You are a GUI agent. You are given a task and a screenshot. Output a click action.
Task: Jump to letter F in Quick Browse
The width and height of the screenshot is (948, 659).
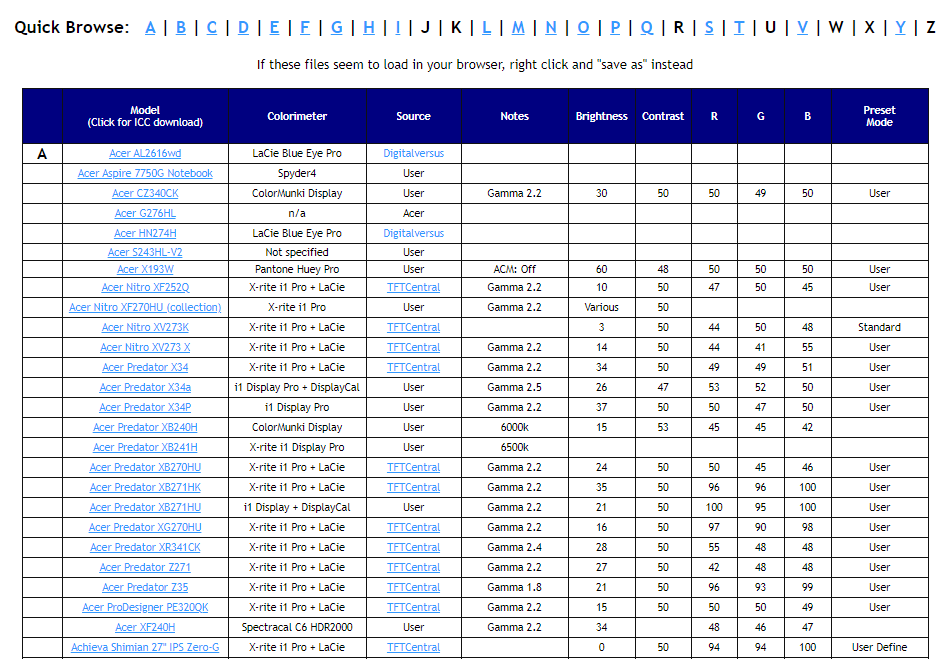pos(305,28)
